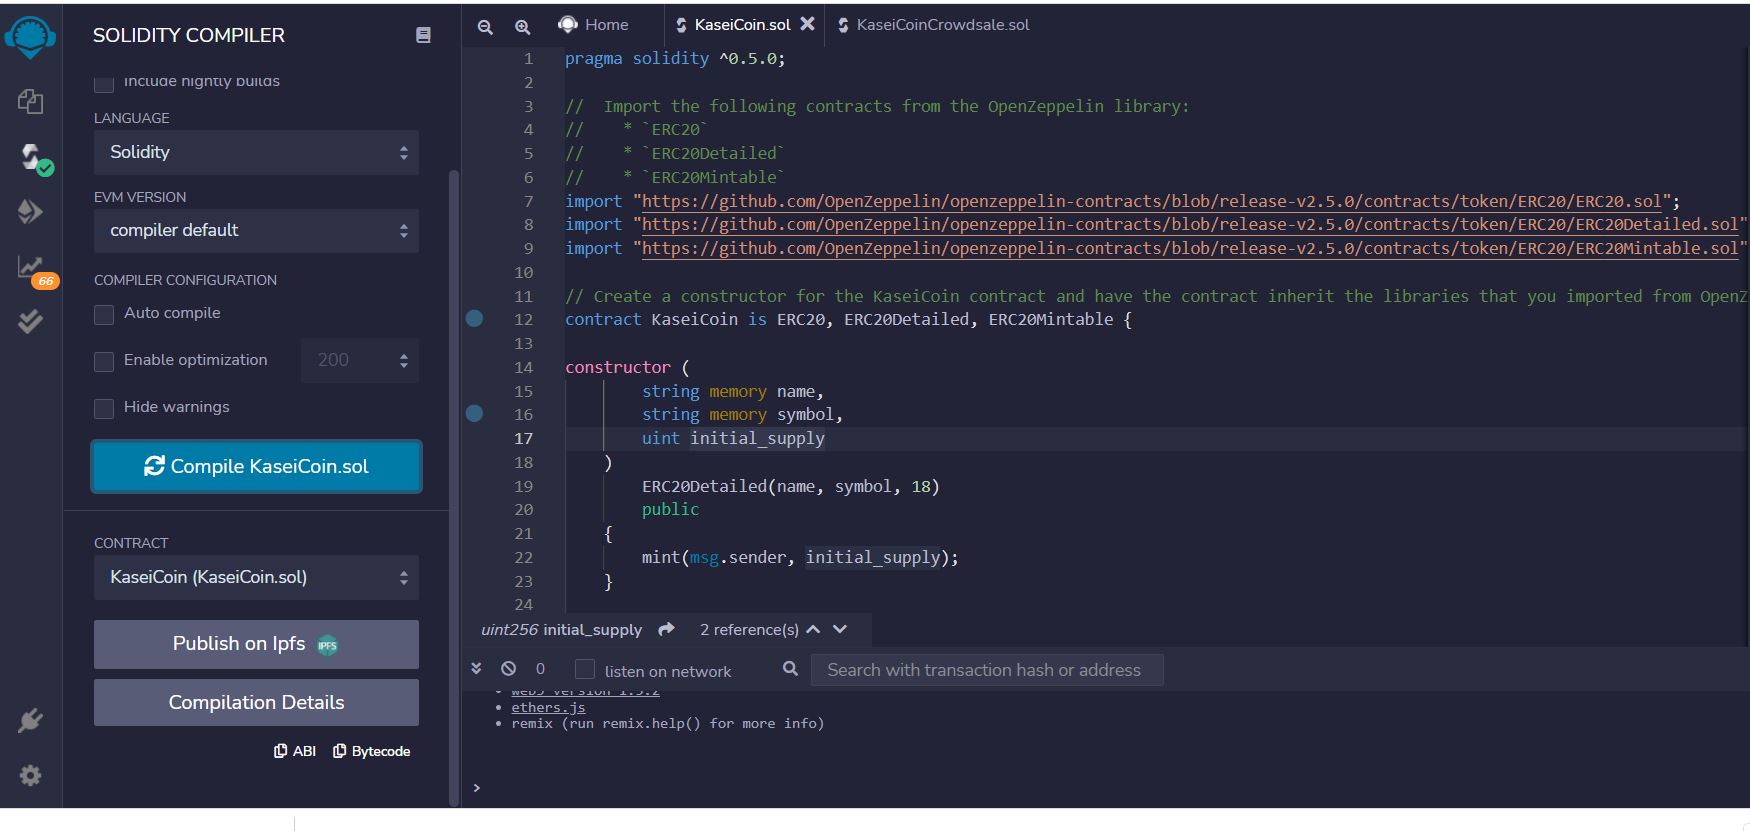
Task: Click the Remix logo icon
Action: pyautogui.click(x=30, y=38)
